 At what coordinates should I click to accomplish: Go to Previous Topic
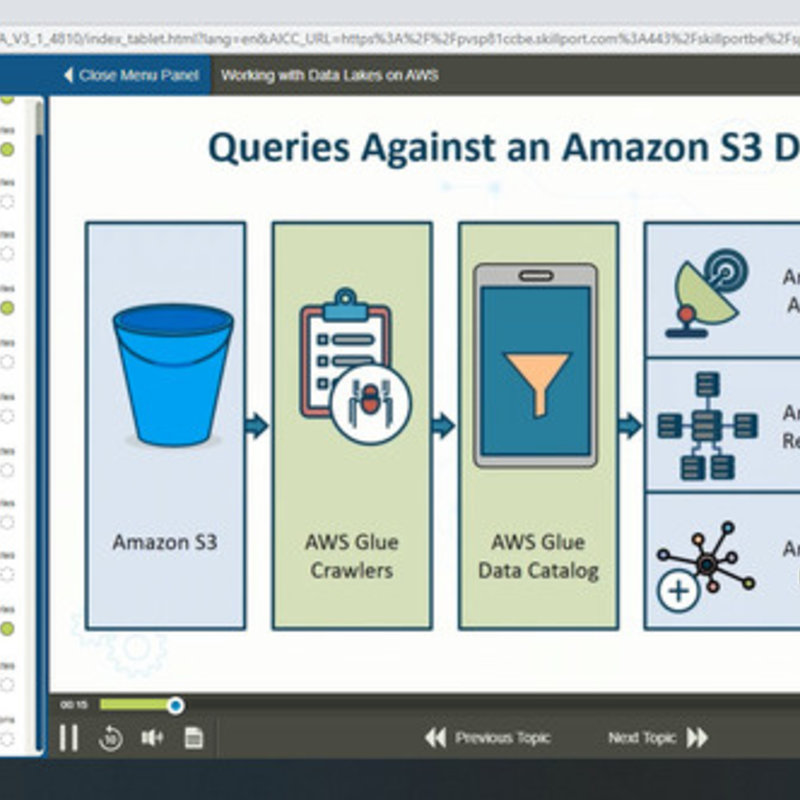(x=487, y=738)
